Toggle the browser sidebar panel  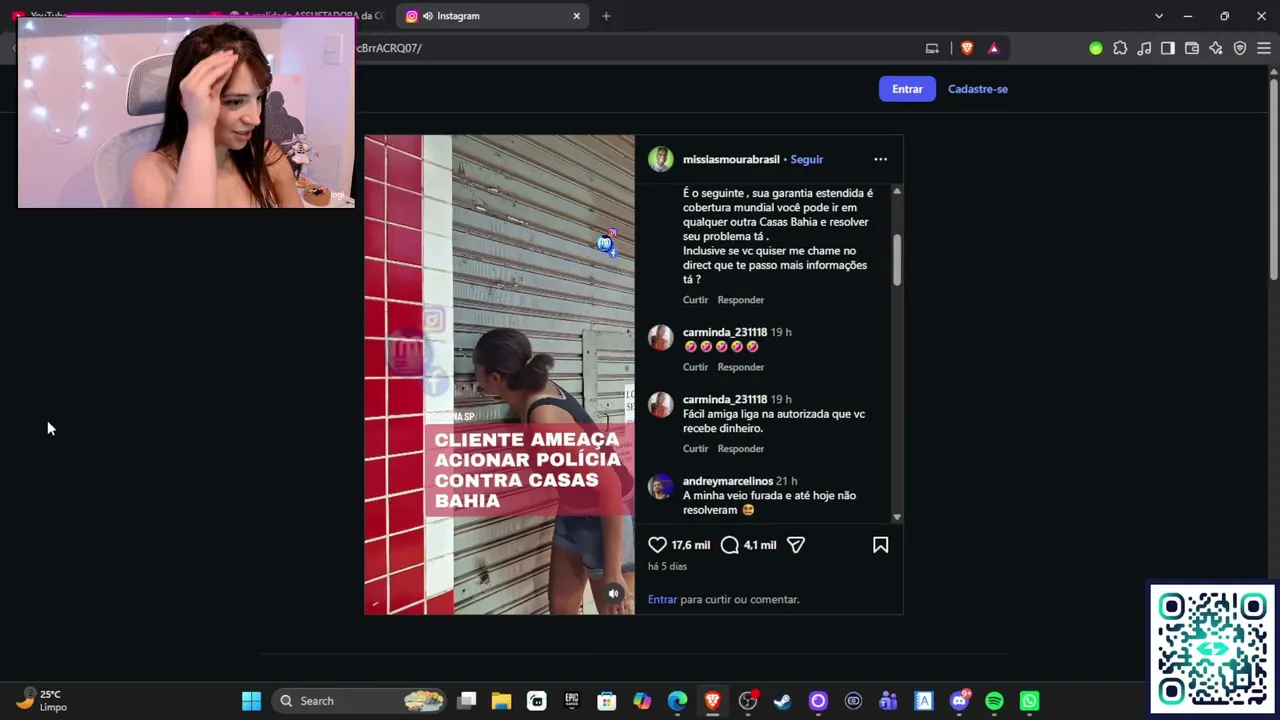tap(1168, 48)
